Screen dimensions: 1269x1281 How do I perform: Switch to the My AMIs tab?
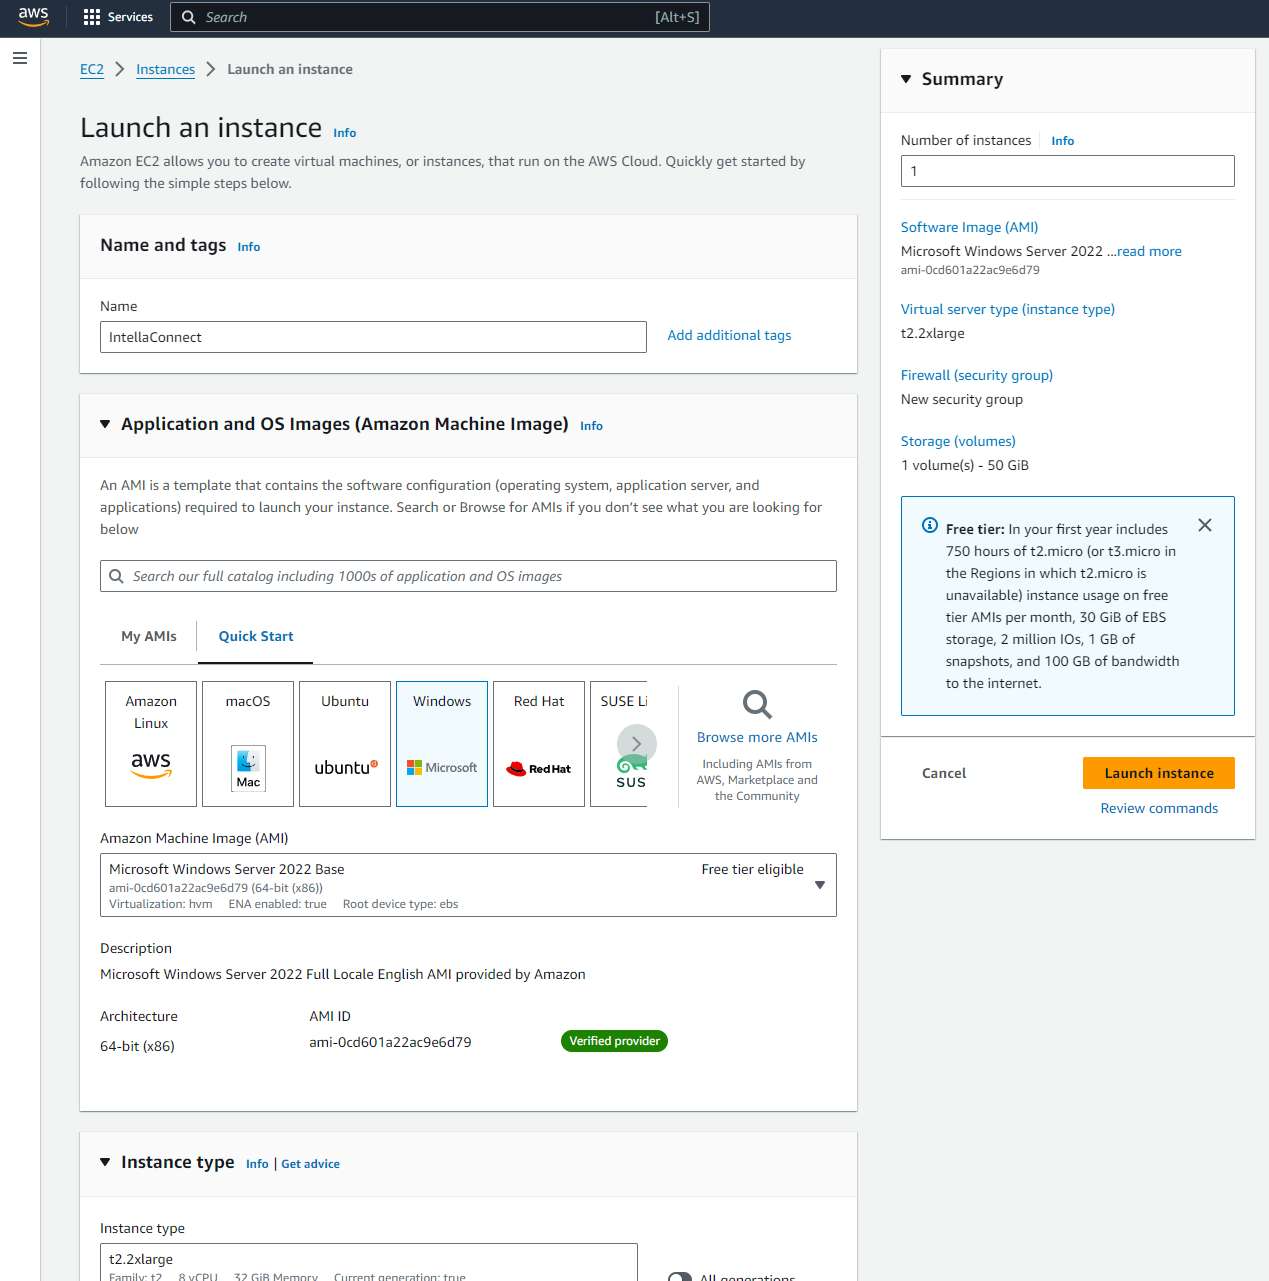click(149, 636)
